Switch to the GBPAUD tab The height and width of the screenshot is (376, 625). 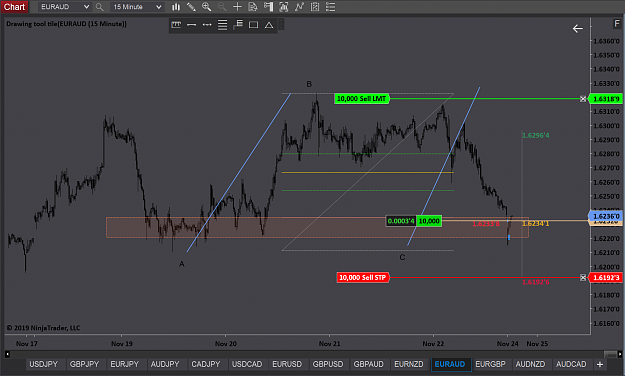point(368,364)
